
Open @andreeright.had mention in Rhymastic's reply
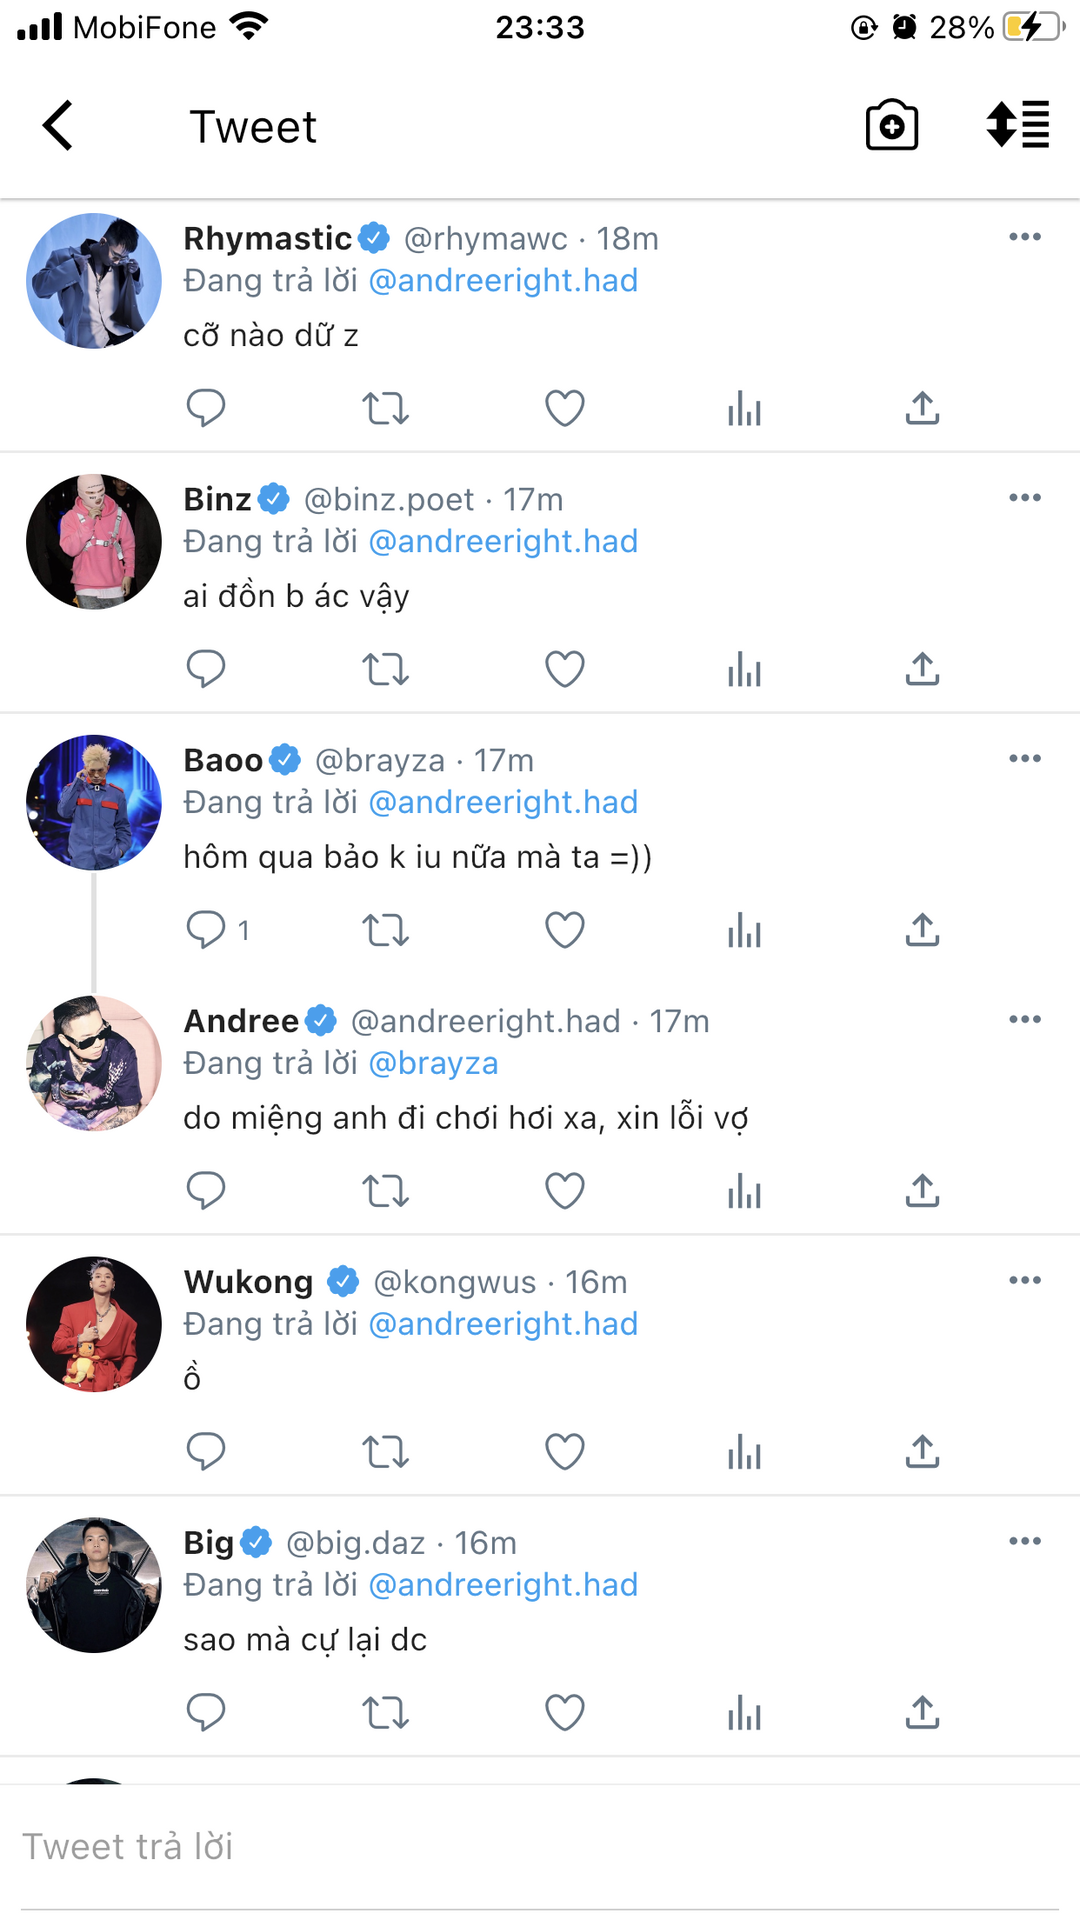(x=503, y=281)
